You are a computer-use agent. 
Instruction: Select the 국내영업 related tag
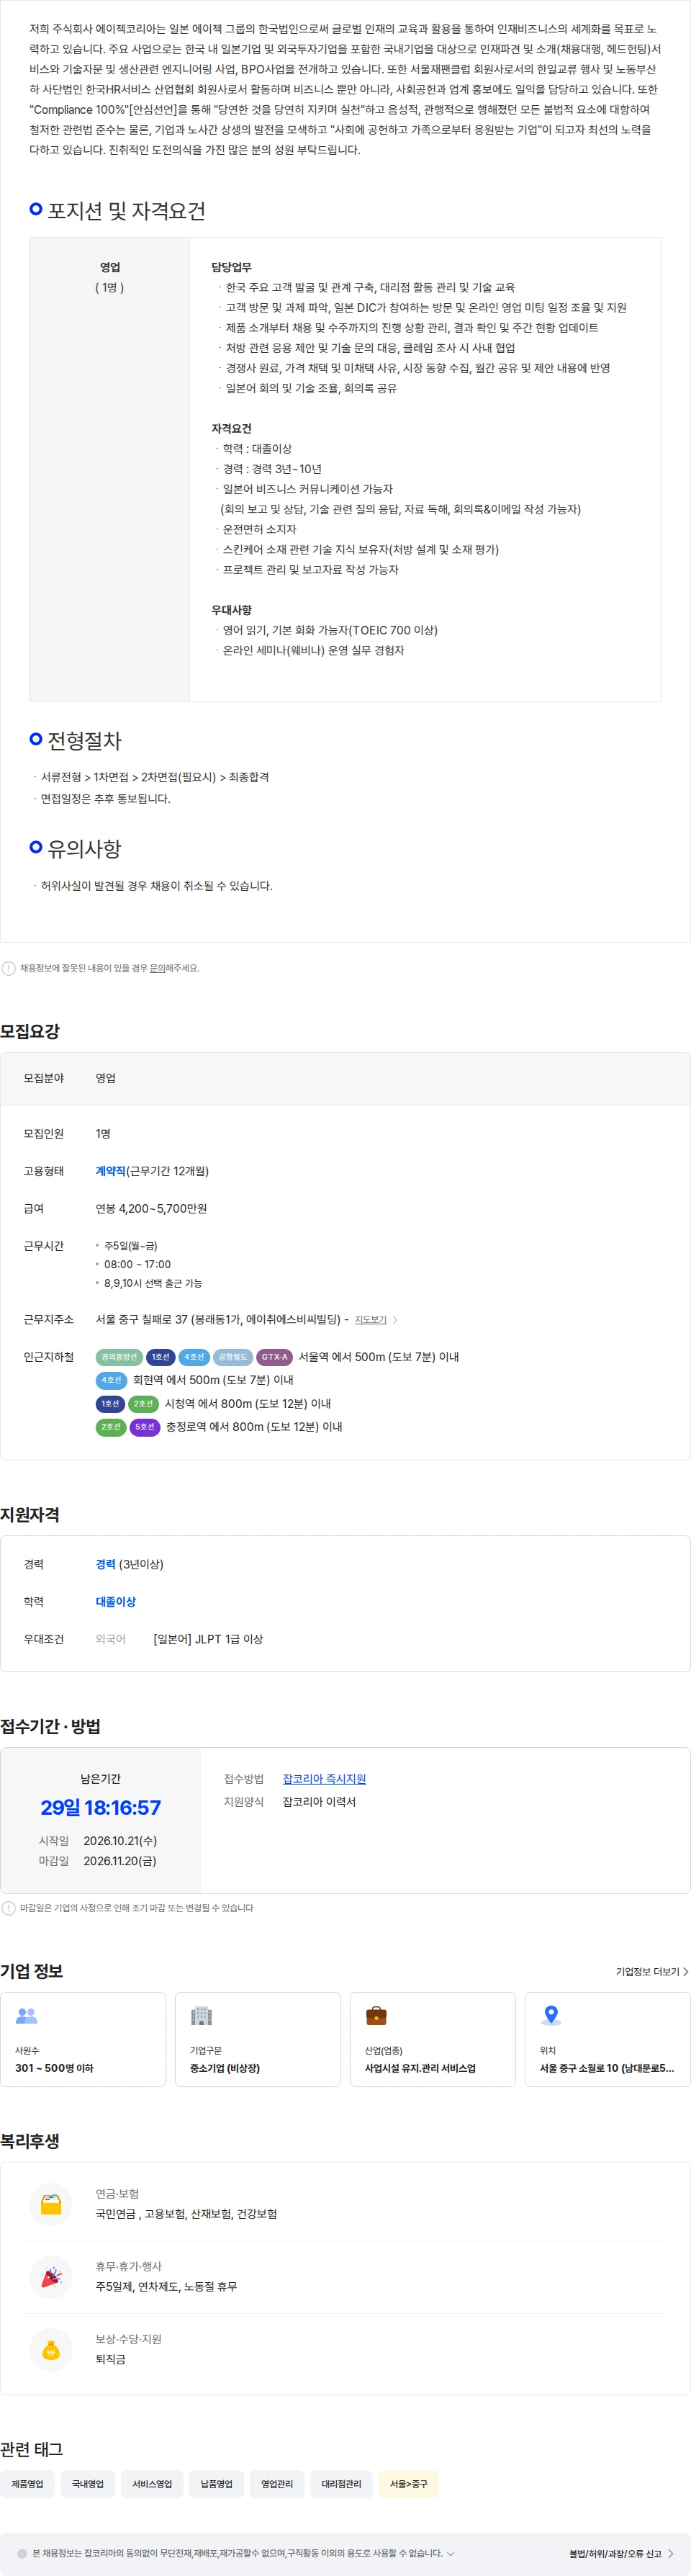pos(88,2484)
